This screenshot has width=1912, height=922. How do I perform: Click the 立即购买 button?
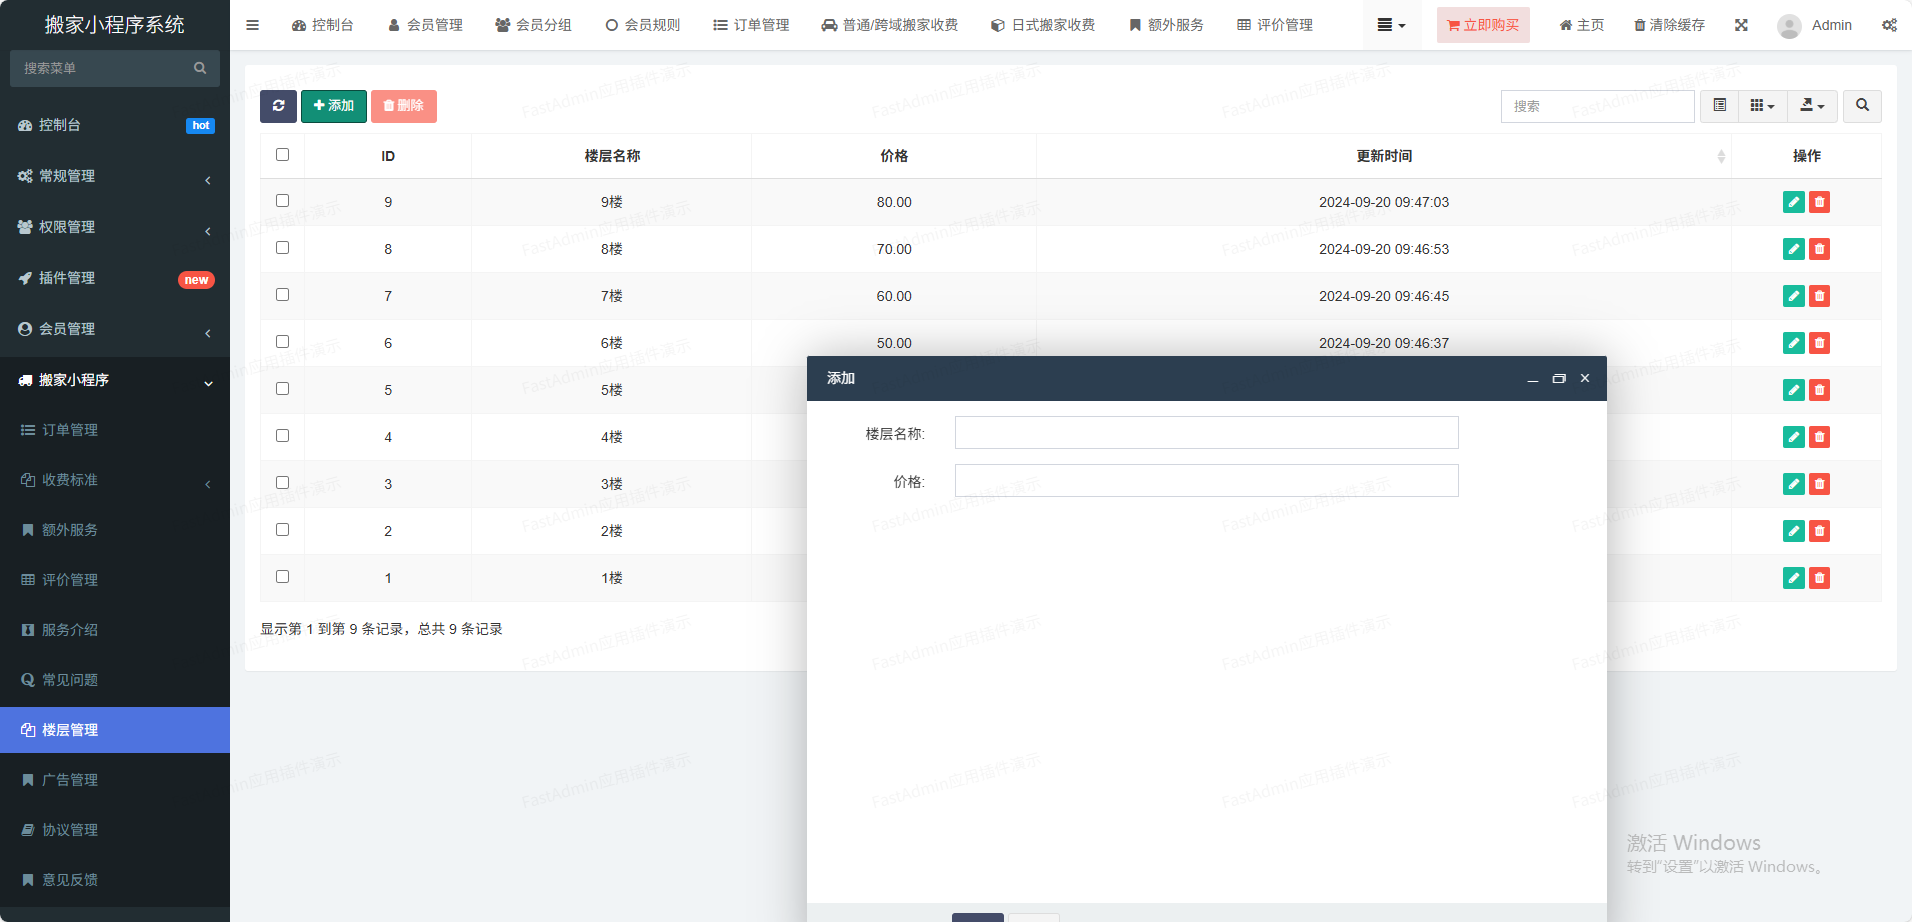click(1483, 25)
